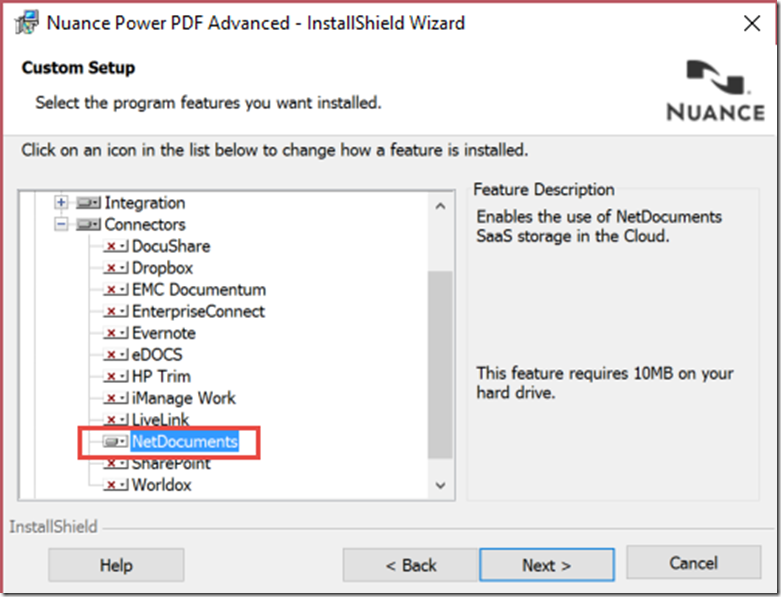
Task: Open Worldox feature install-state icon
Action: pyautogui.click(x=116, y=484)
